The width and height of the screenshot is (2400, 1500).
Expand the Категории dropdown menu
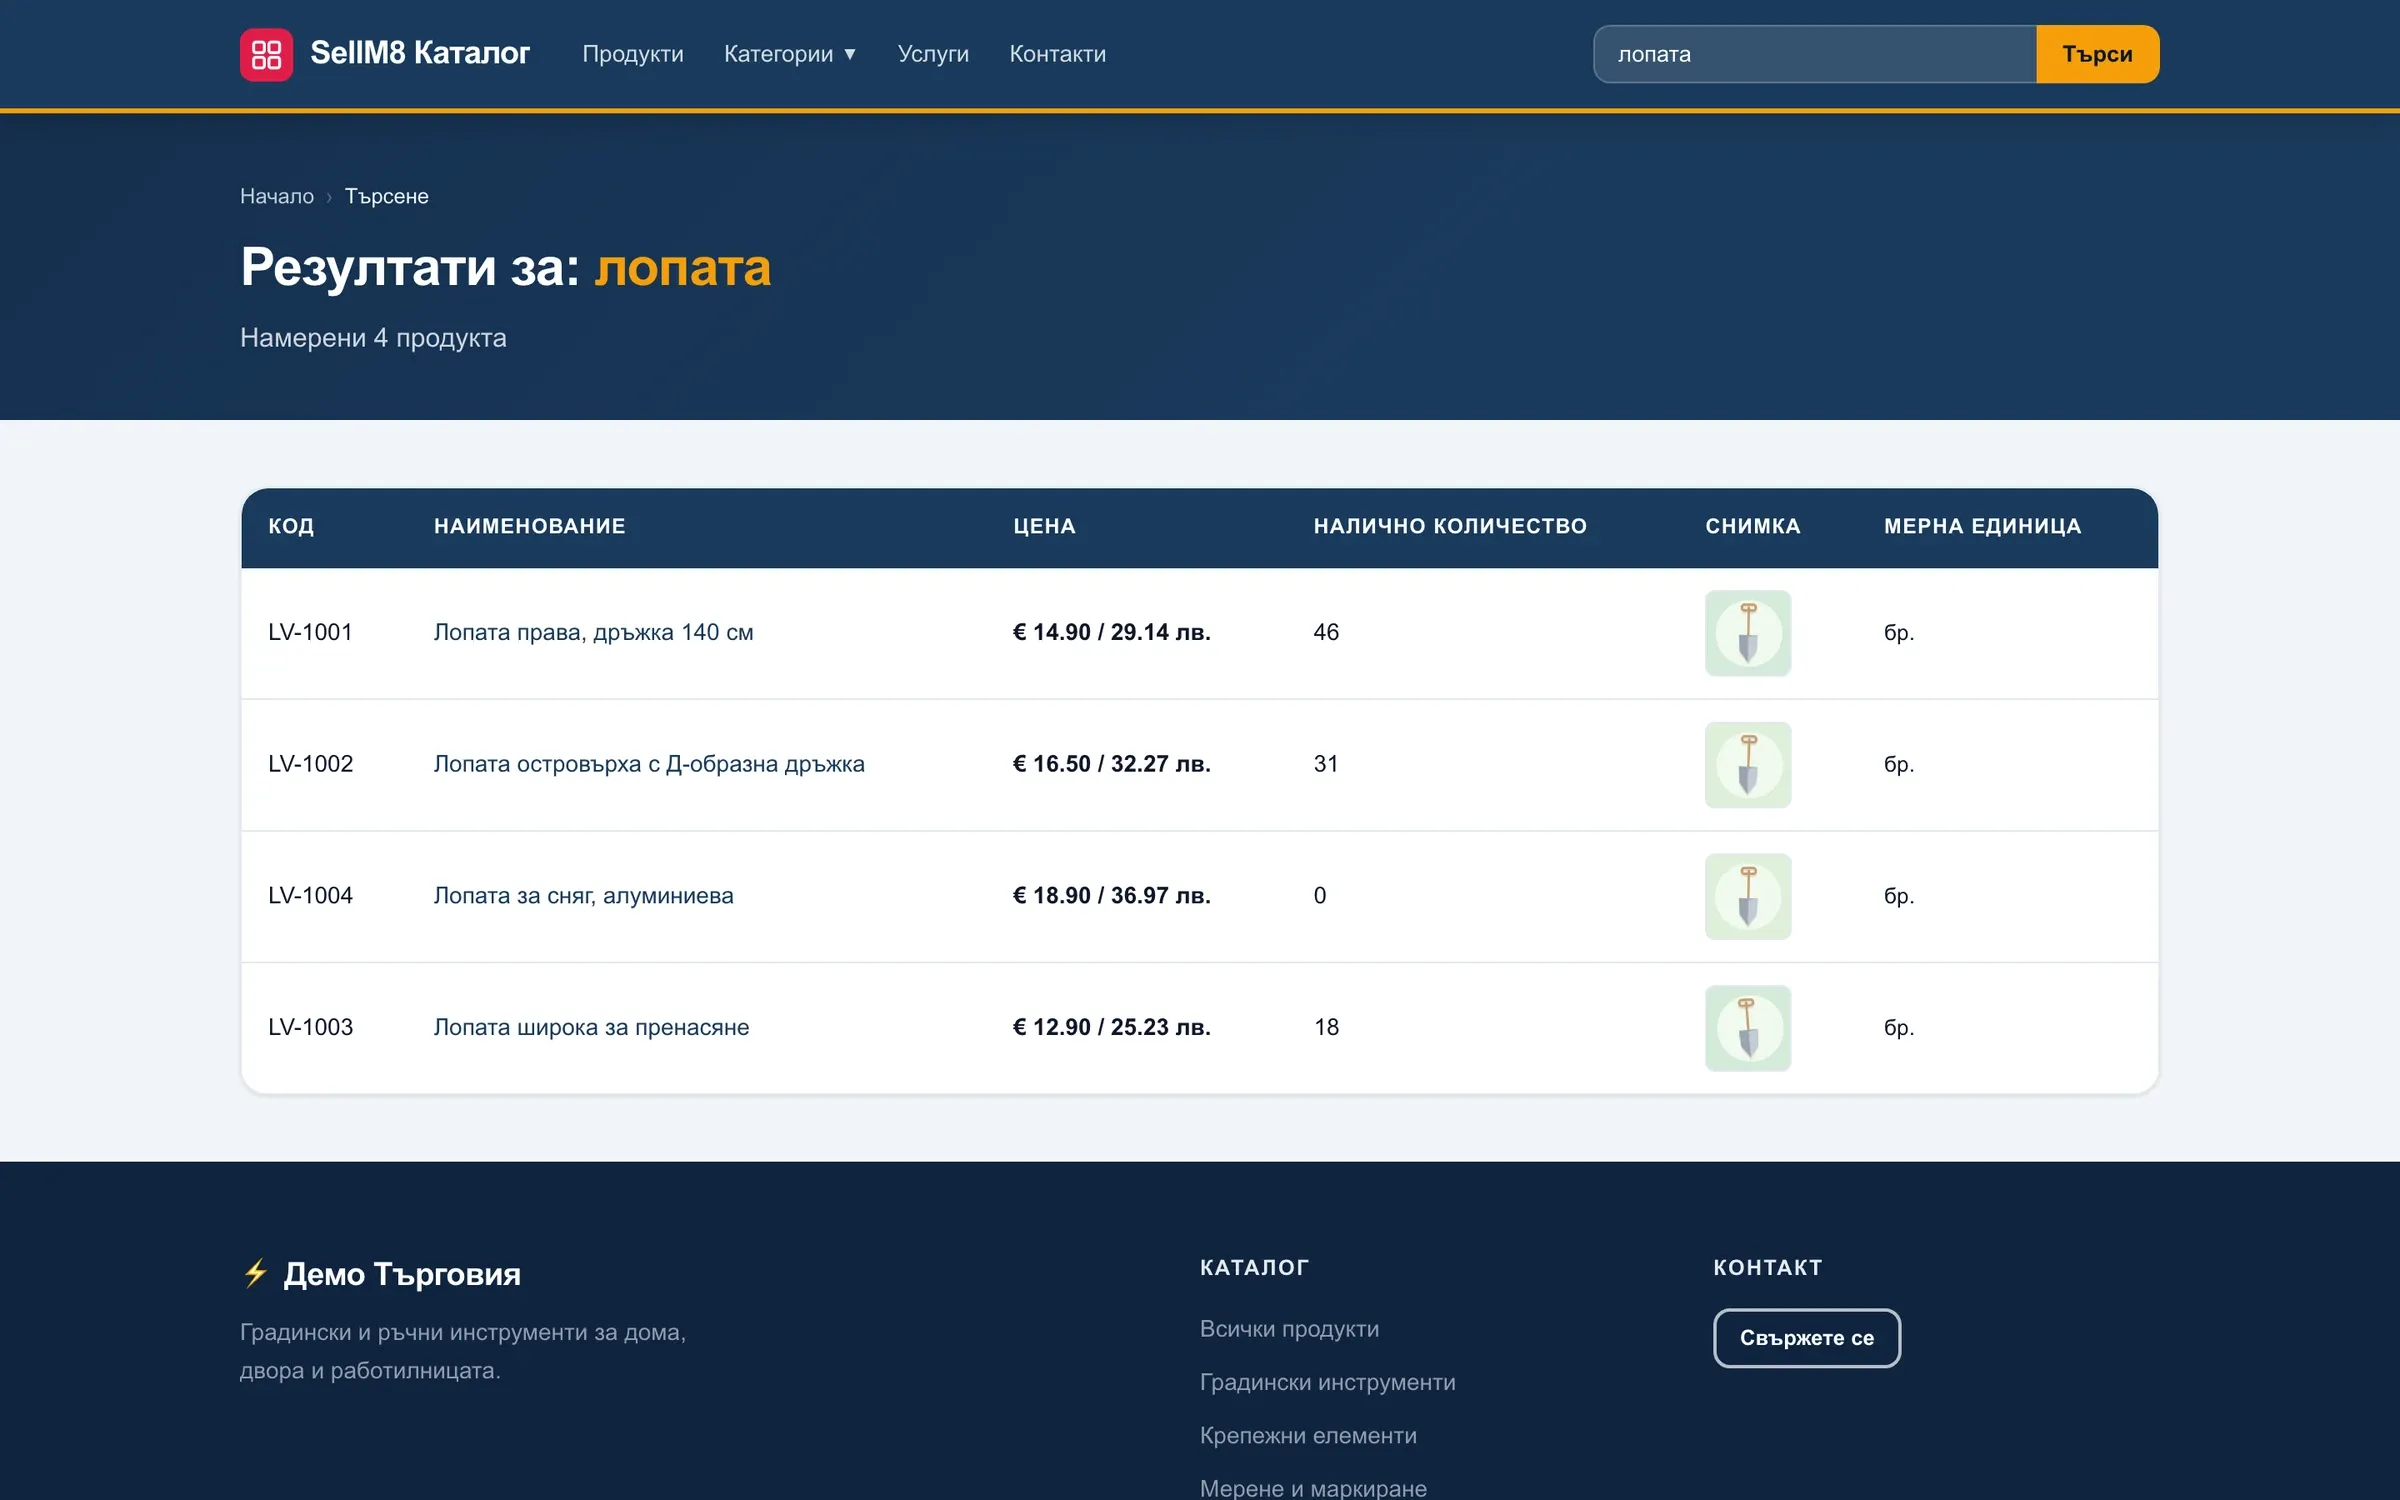coord(790,54)
